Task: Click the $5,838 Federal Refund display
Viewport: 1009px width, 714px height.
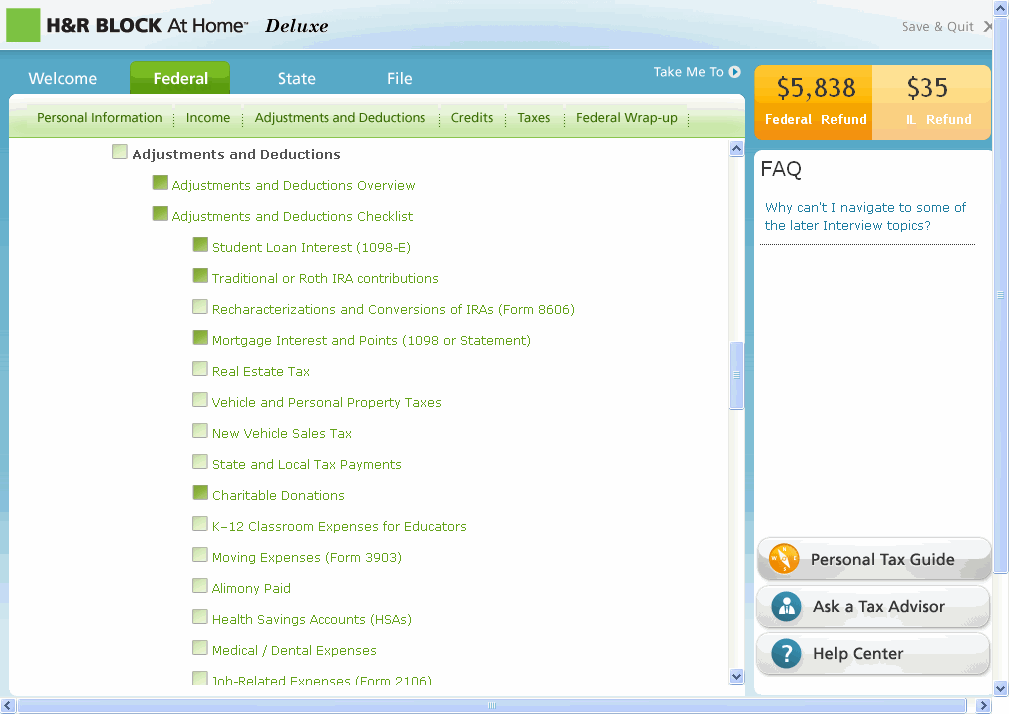Action: point(814,102)
